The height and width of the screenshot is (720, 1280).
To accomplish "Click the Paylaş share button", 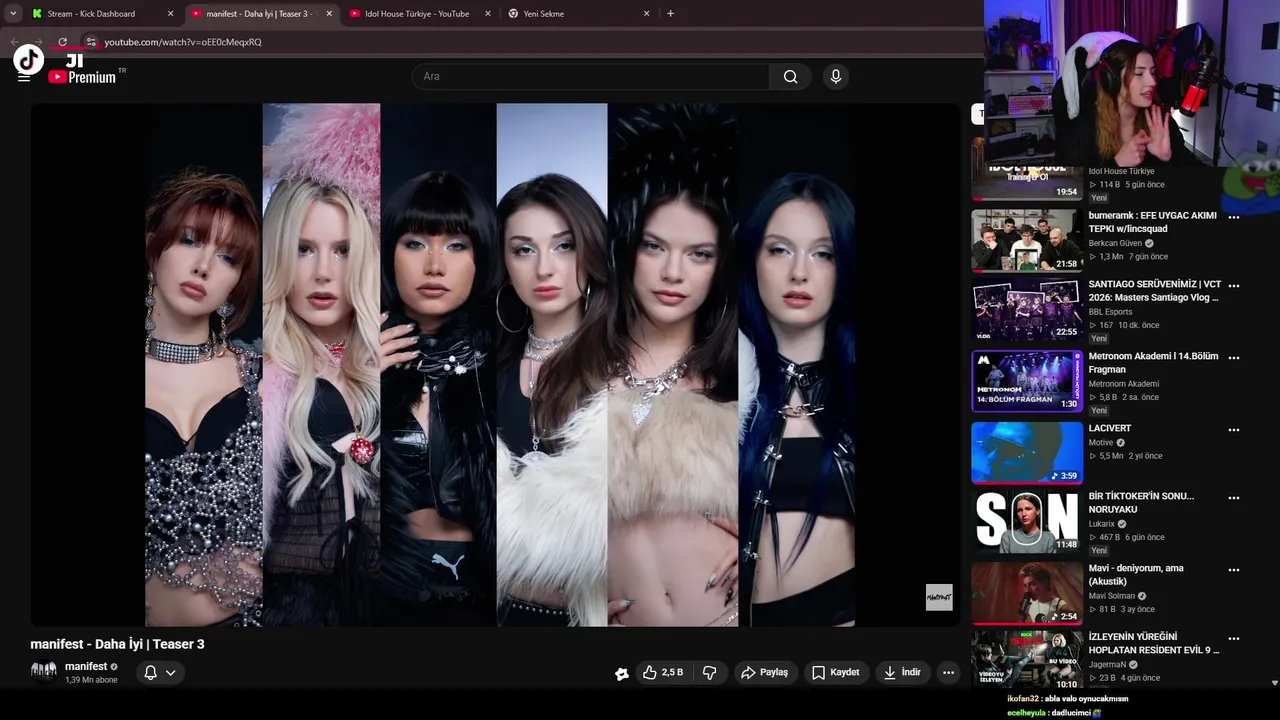I will (764, 672).
